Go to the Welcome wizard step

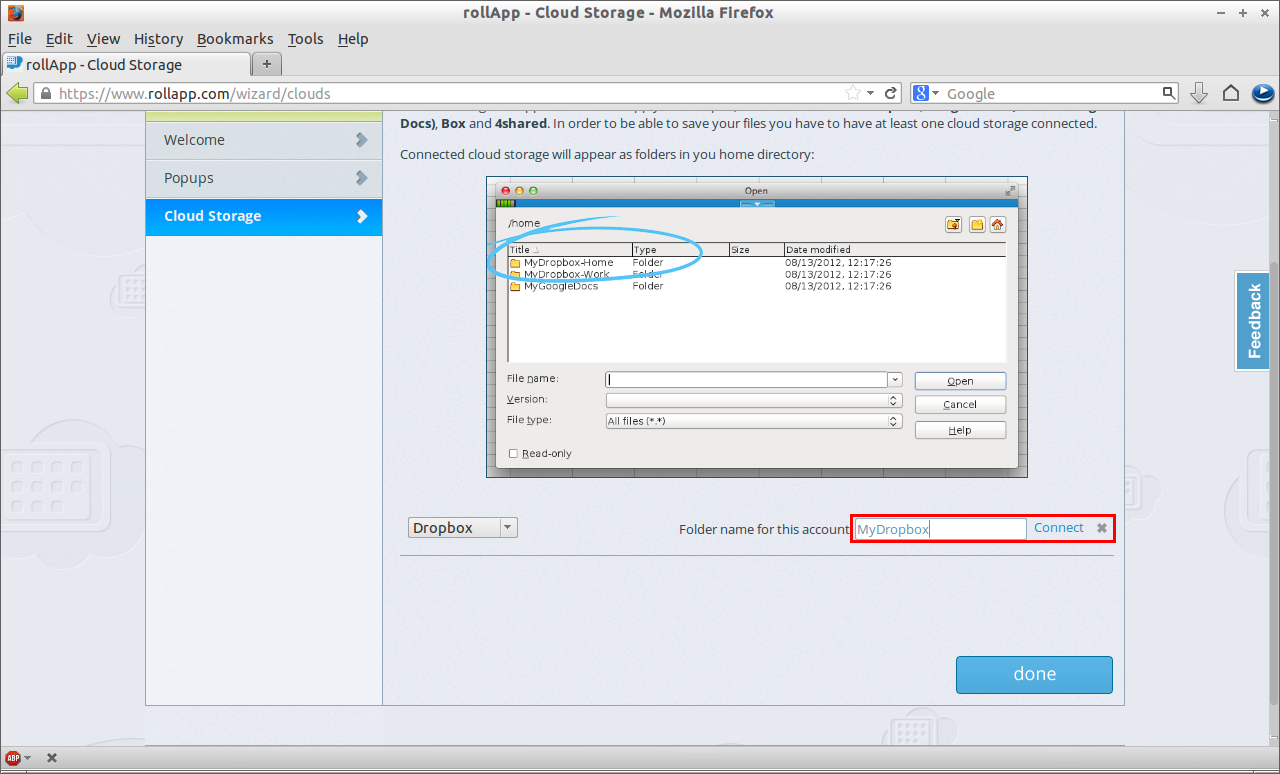coord(264,140)
